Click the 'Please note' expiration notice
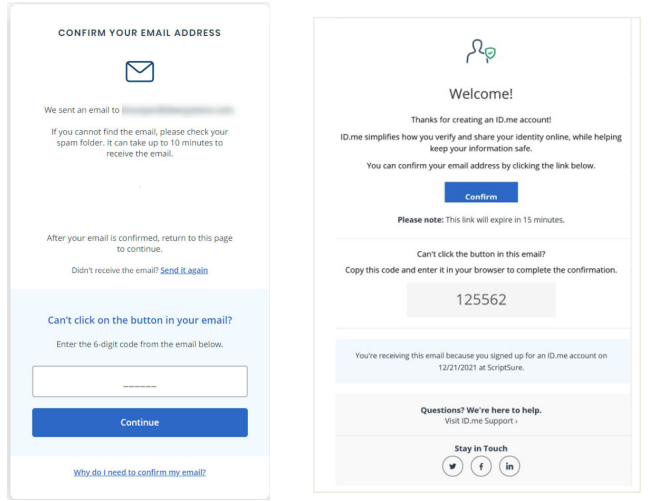The height and width of the screenshot is (501, 650). point(481,219)
